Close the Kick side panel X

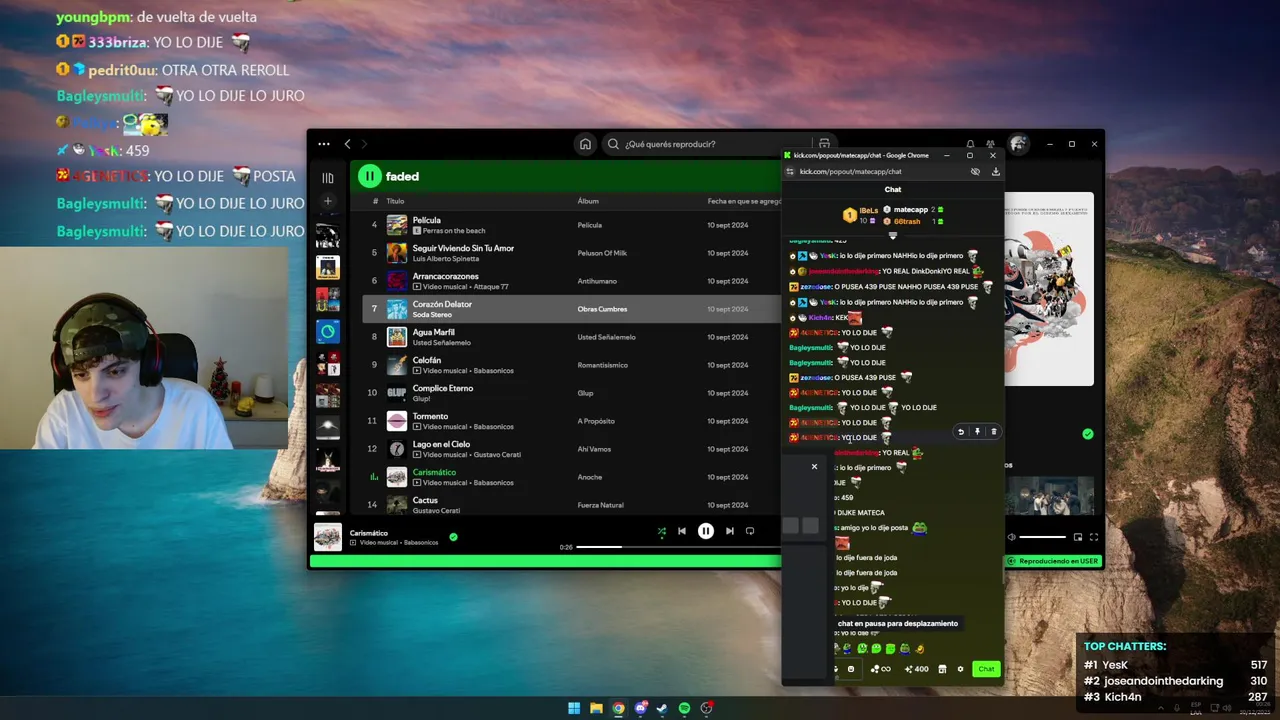pyautogui.click(x=814, y=467)
